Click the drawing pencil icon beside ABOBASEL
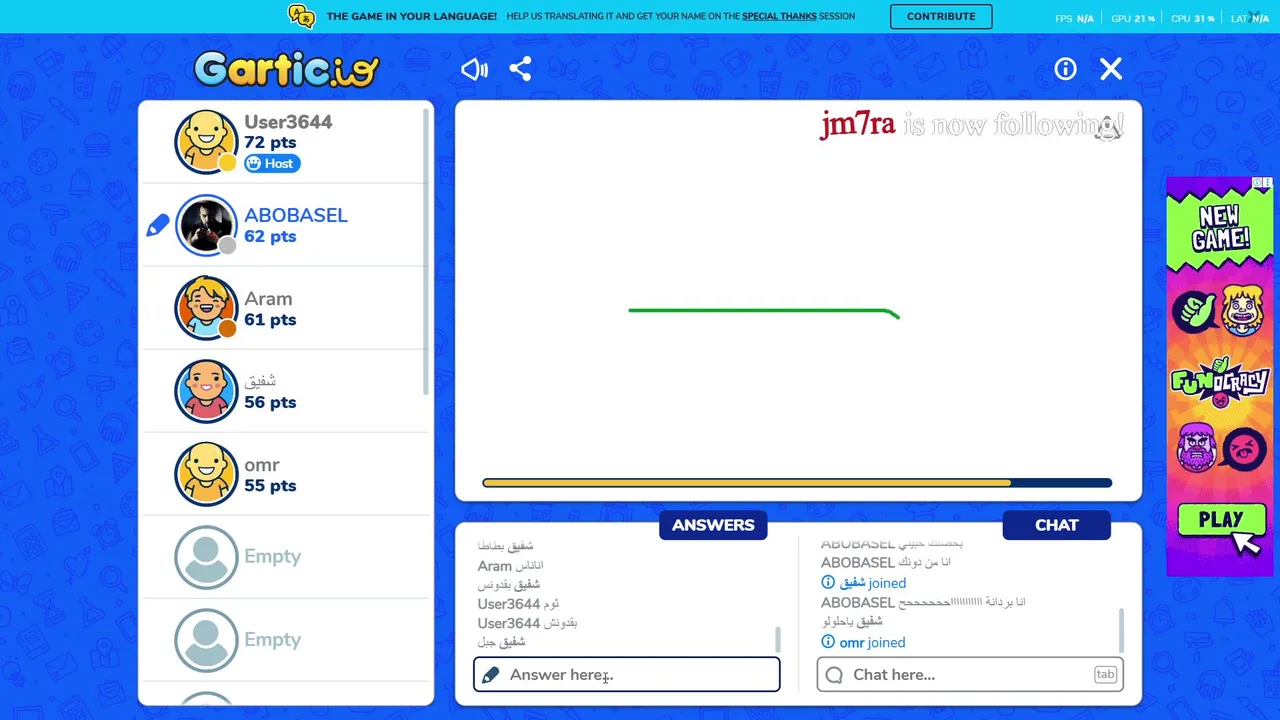Viewport: 1280px width, 720px height. (x=158, y=226)
